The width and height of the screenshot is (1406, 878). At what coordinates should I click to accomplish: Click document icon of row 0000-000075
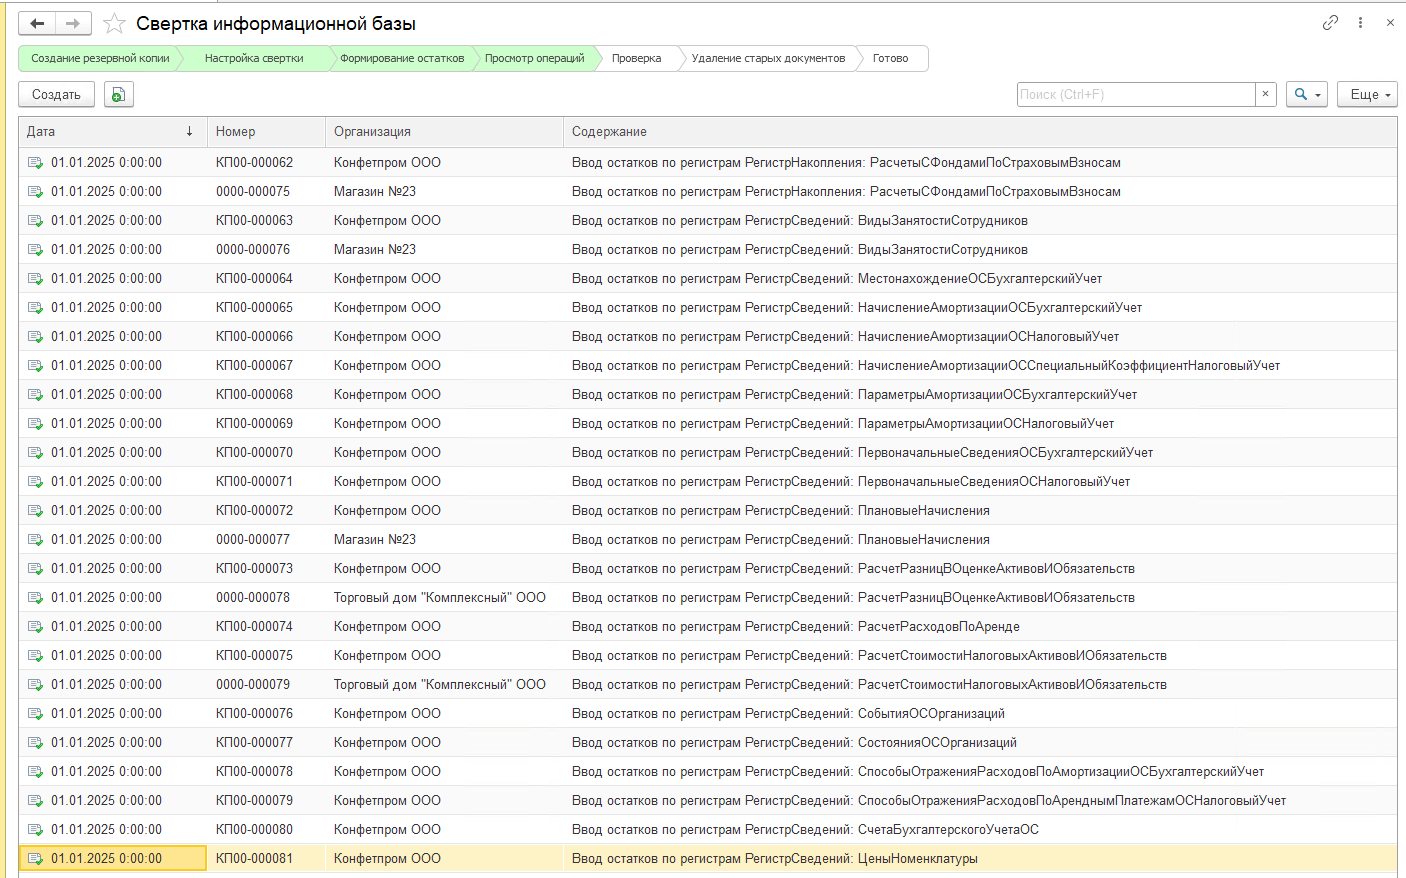tap(35, 192)
